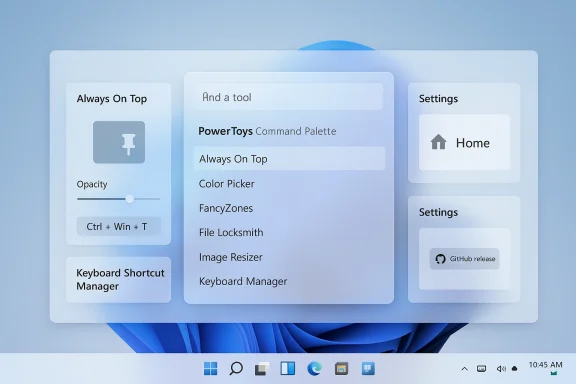Click the keyboard icon in system tray

tap(481, 369)
